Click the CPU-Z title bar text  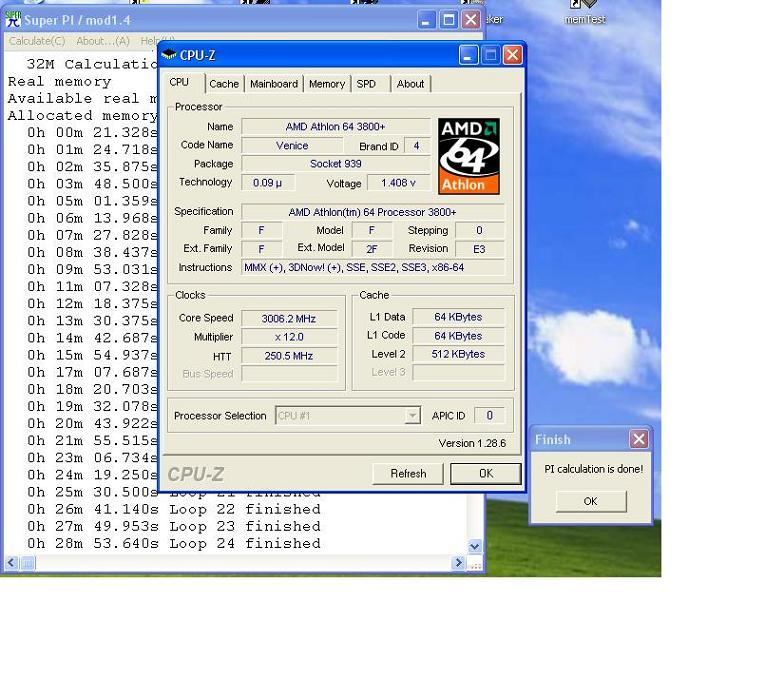coord(198,55)
